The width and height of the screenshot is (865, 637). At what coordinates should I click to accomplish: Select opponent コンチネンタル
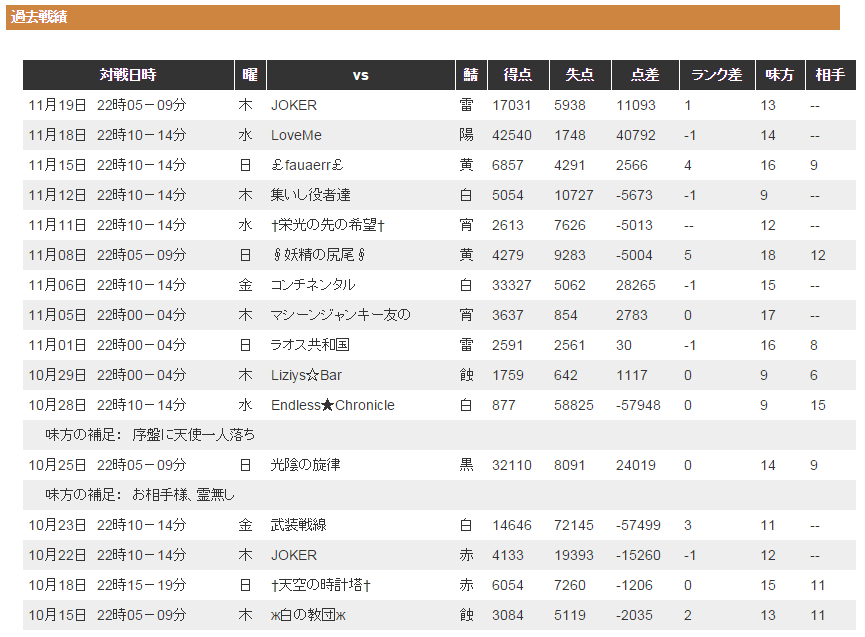313,285
